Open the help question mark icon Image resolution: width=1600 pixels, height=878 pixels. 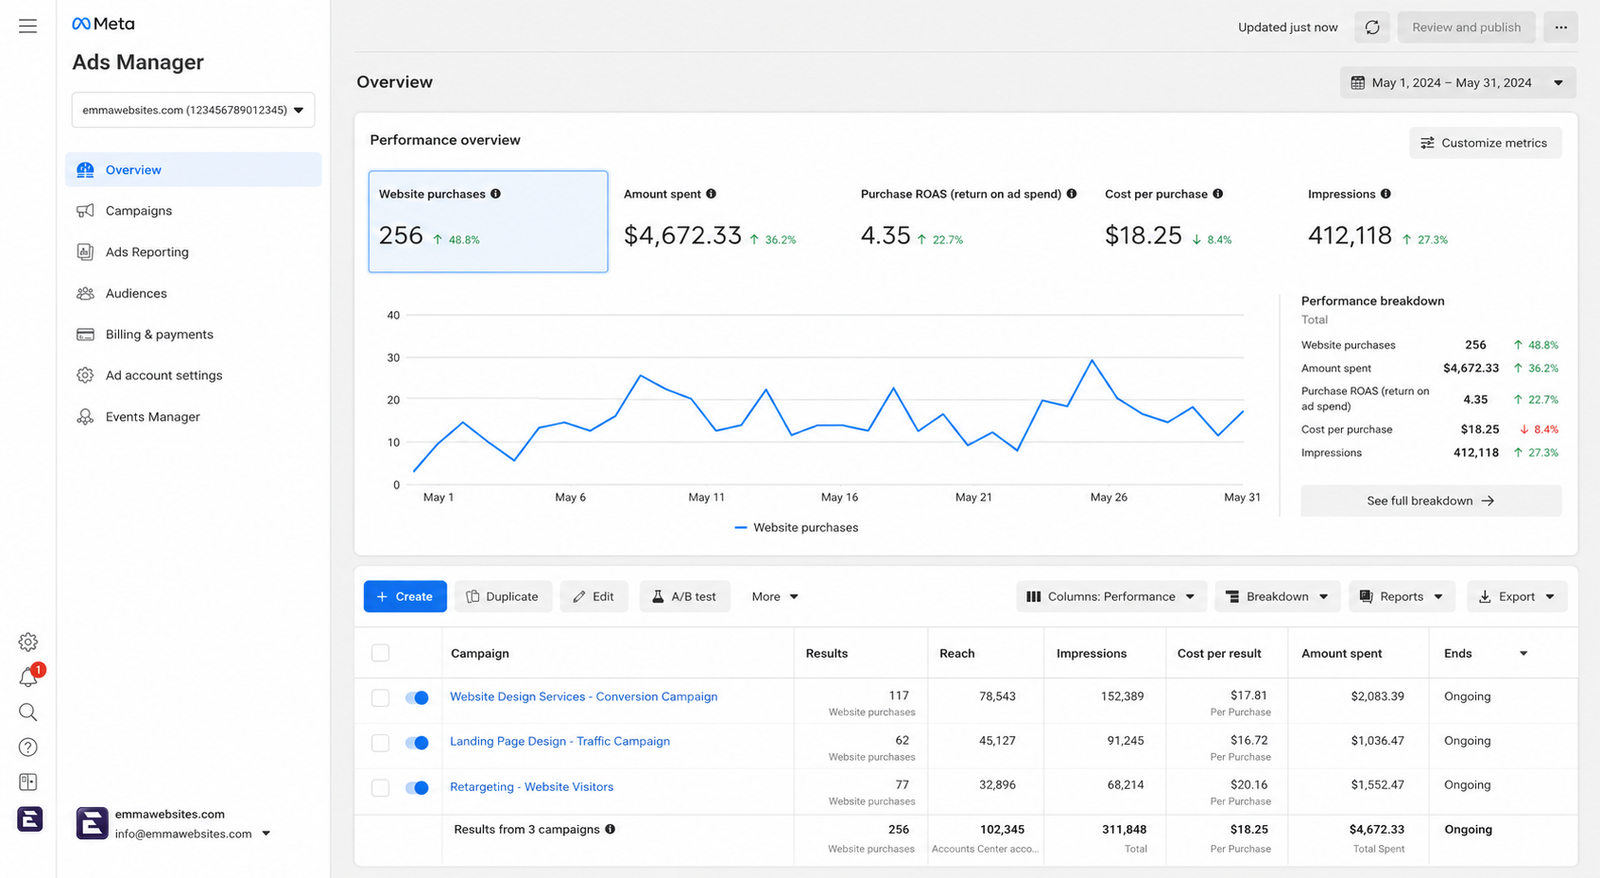[28, 747]
